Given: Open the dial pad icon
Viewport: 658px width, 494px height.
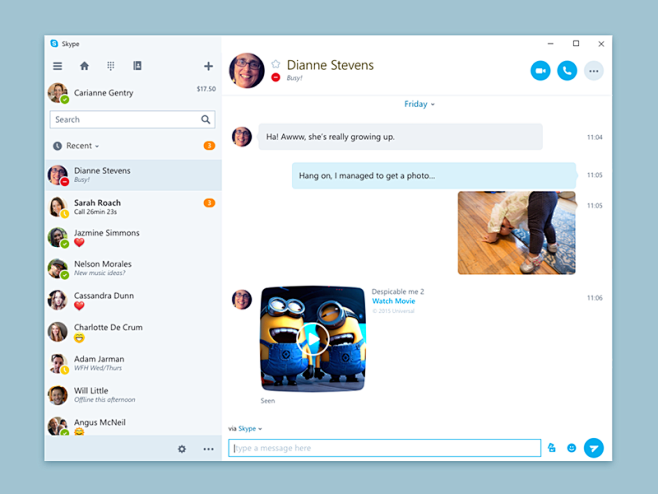Looking at the screenshot, I should [111, 66].
